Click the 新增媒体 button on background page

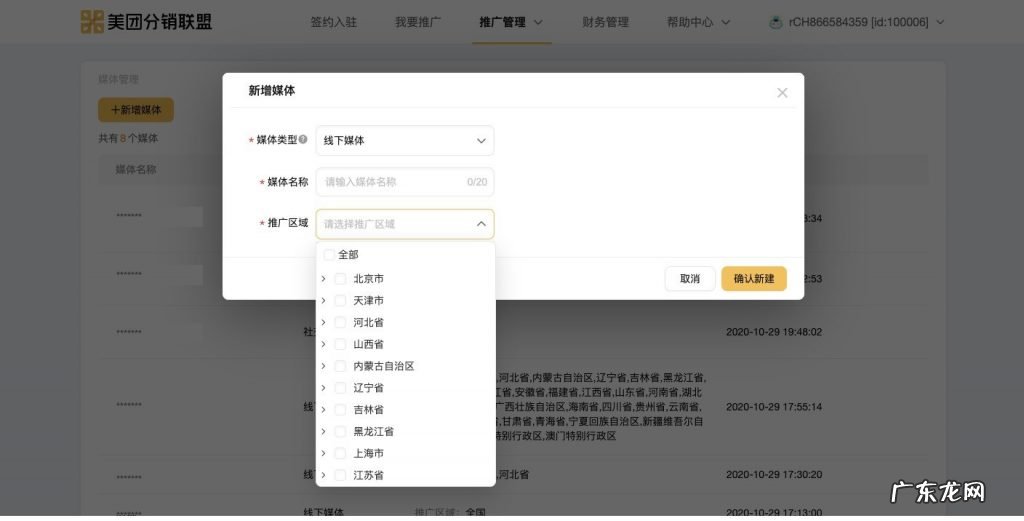(x=136, y=110)
